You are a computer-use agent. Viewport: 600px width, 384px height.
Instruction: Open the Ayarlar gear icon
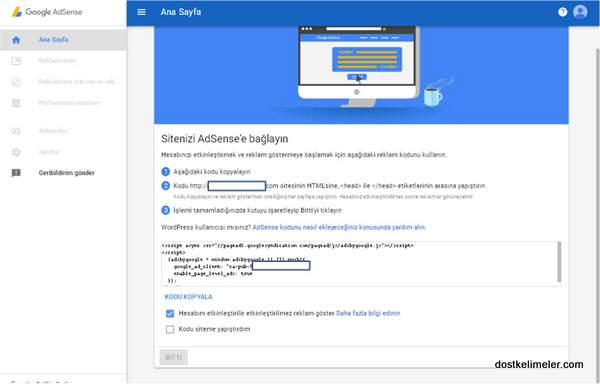coord(16,152)
